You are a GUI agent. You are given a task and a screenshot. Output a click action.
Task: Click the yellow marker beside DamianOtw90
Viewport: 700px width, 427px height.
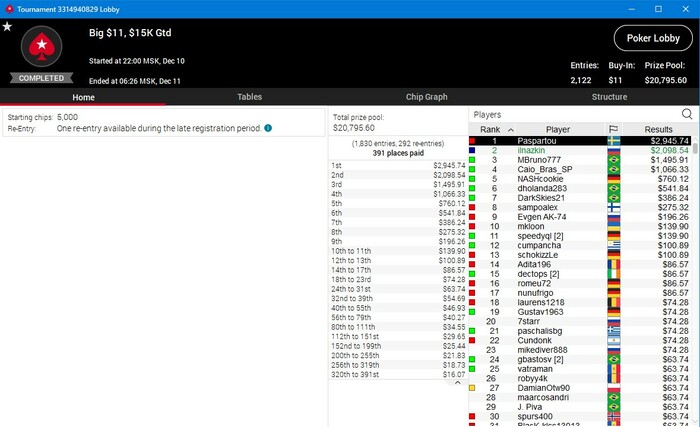coord(472,388)
